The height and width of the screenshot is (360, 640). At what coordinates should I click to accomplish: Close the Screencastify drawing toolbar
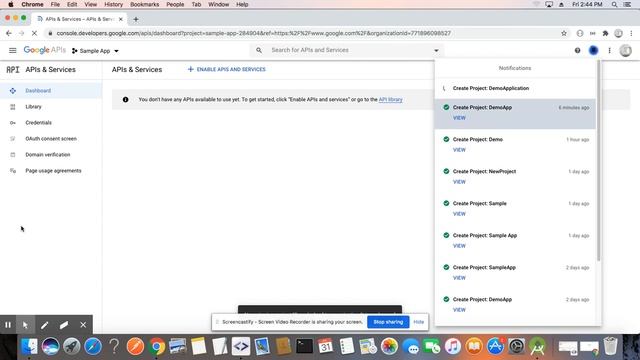83,325
